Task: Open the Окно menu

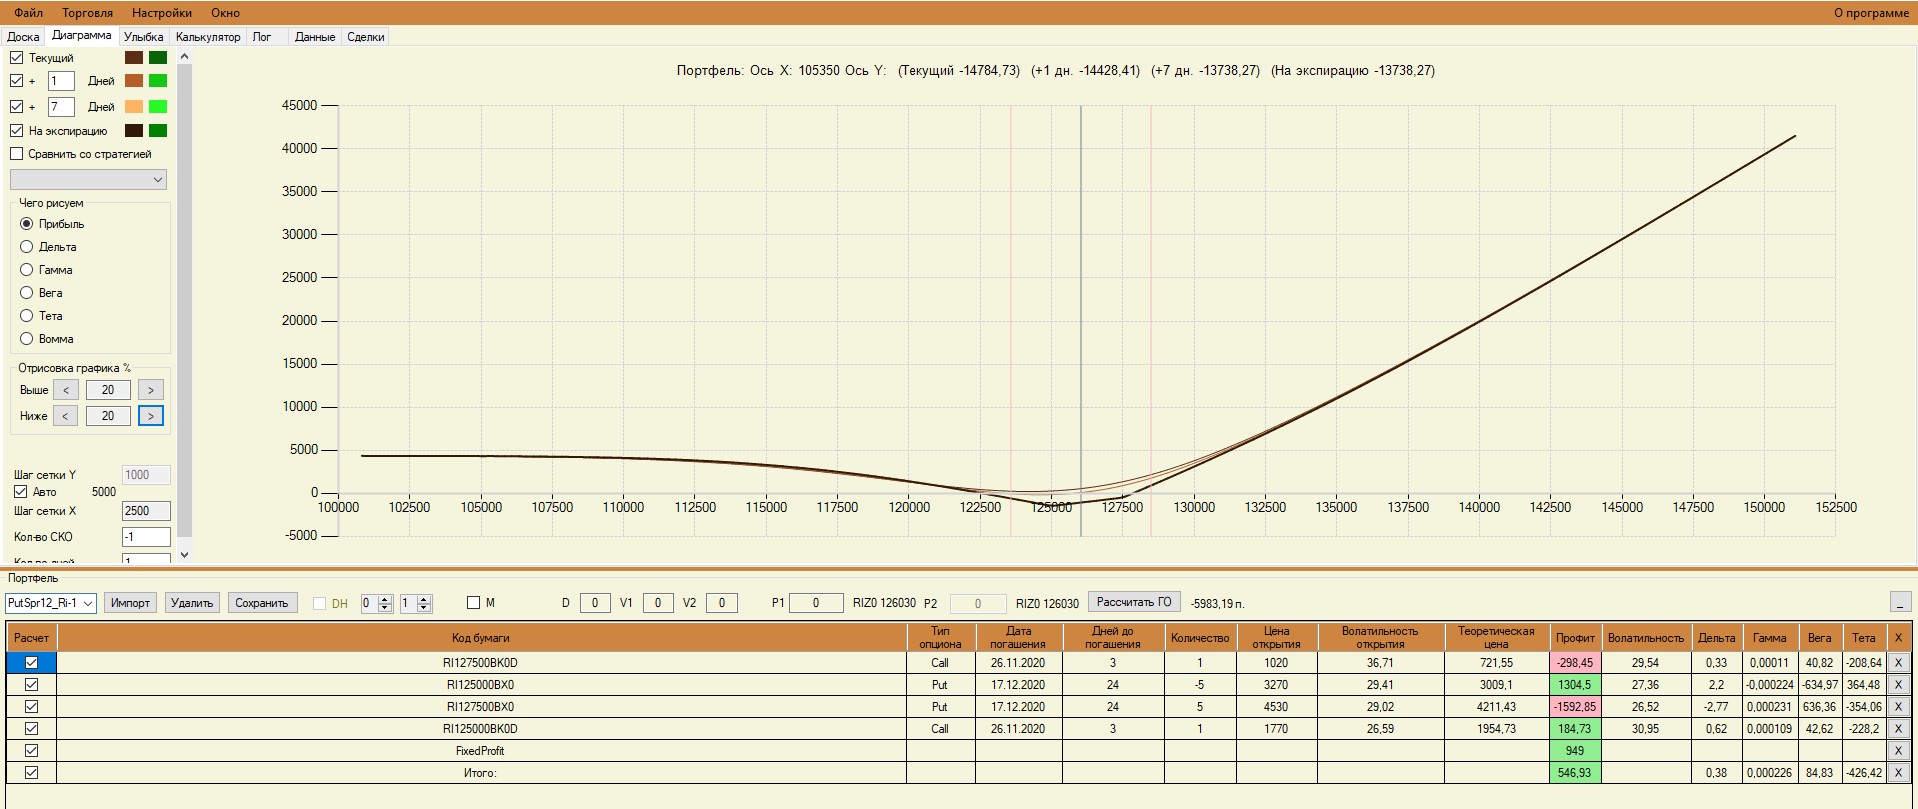Action: 225,13
